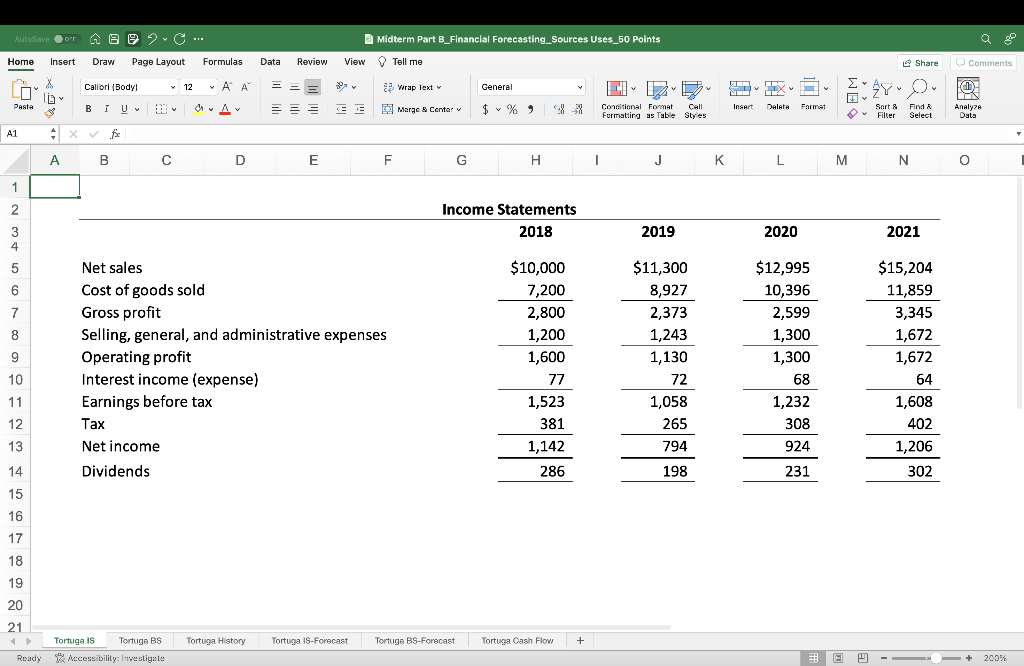The height and width of the screenshot is (666, 1024).
Task: Open the Page Layout ribbon tab
Action: point(158,62)
